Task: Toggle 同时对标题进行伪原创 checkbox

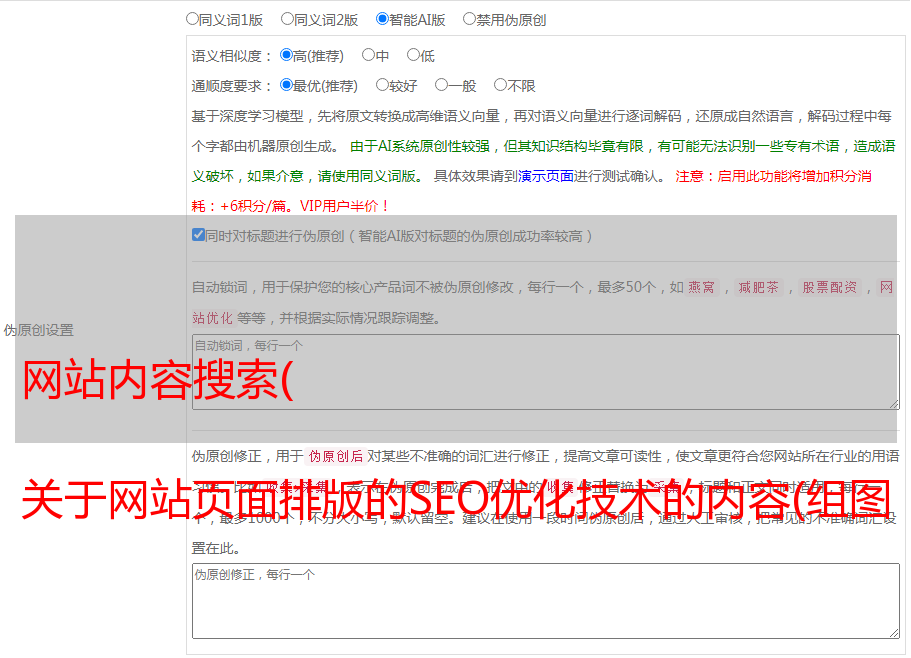Action: (x=198, y=235)
